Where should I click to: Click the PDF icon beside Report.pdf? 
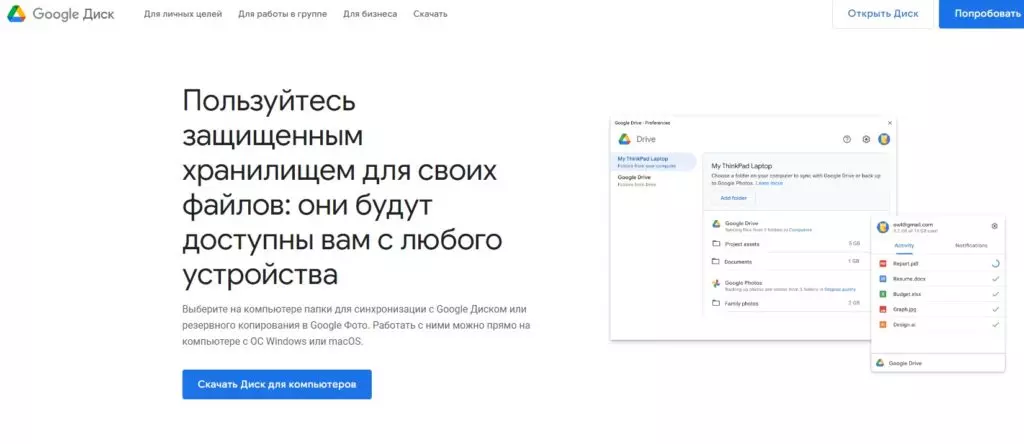coord(883,264)
